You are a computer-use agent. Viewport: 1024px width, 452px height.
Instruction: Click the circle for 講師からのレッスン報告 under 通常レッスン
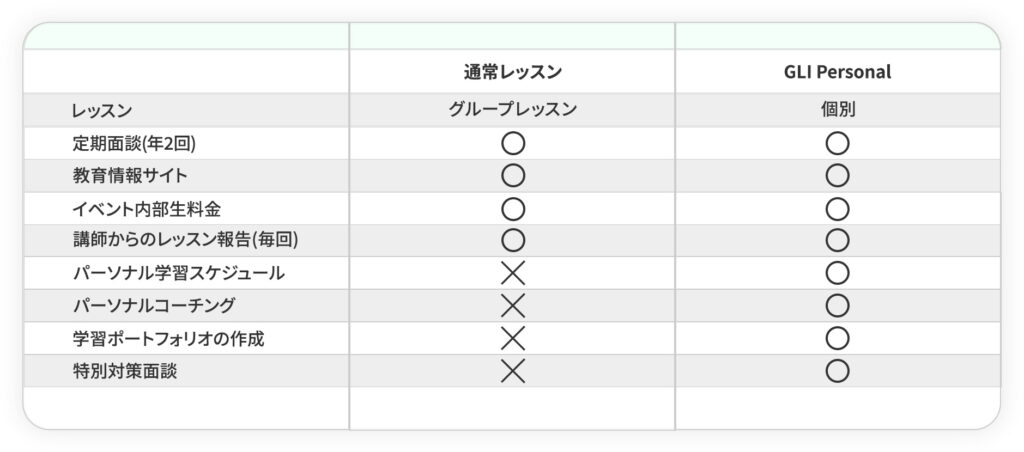(513, 240)
